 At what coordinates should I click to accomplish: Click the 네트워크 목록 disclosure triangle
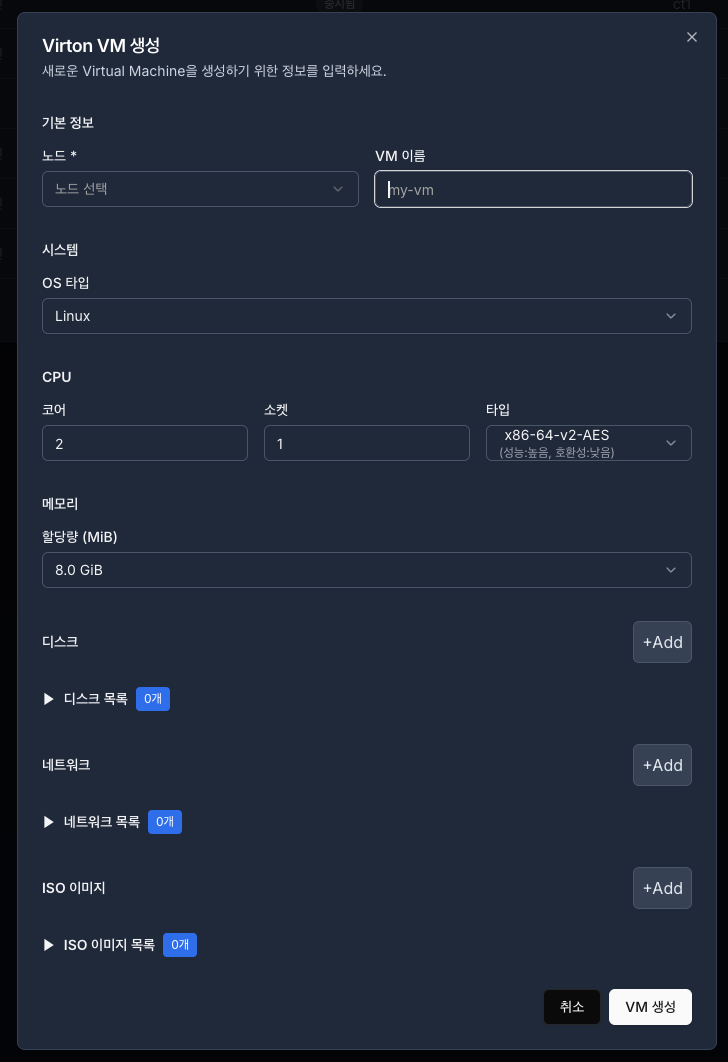click(48, 821)
